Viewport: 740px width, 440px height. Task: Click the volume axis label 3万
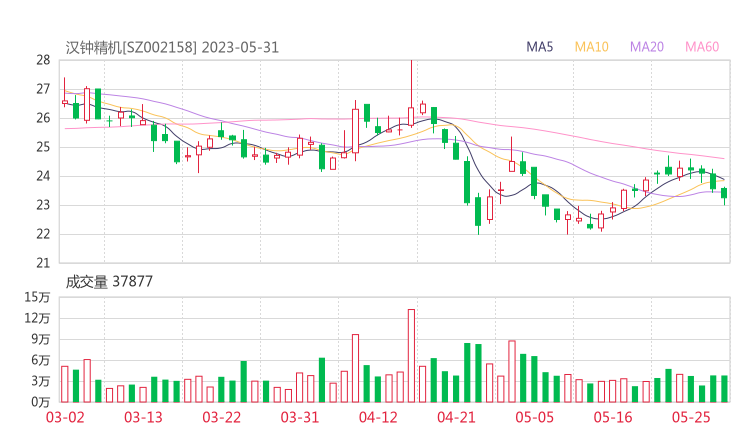click(41, 381)
